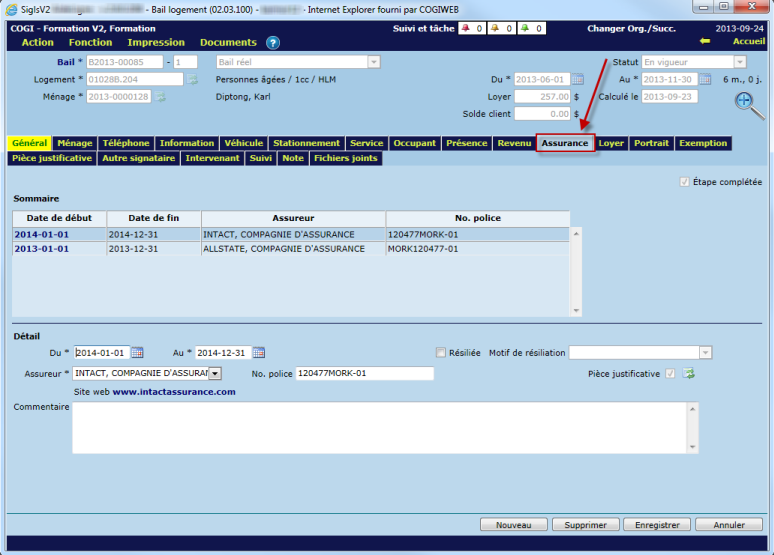Viewport: 774px width, 555px height.
Task: Click in the No. police field
Action: [x=364, y=374]
